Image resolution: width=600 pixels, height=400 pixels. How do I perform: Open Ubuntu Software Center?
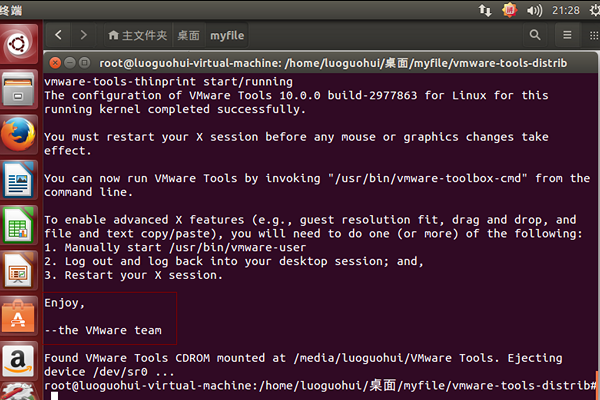click(17, 316)
